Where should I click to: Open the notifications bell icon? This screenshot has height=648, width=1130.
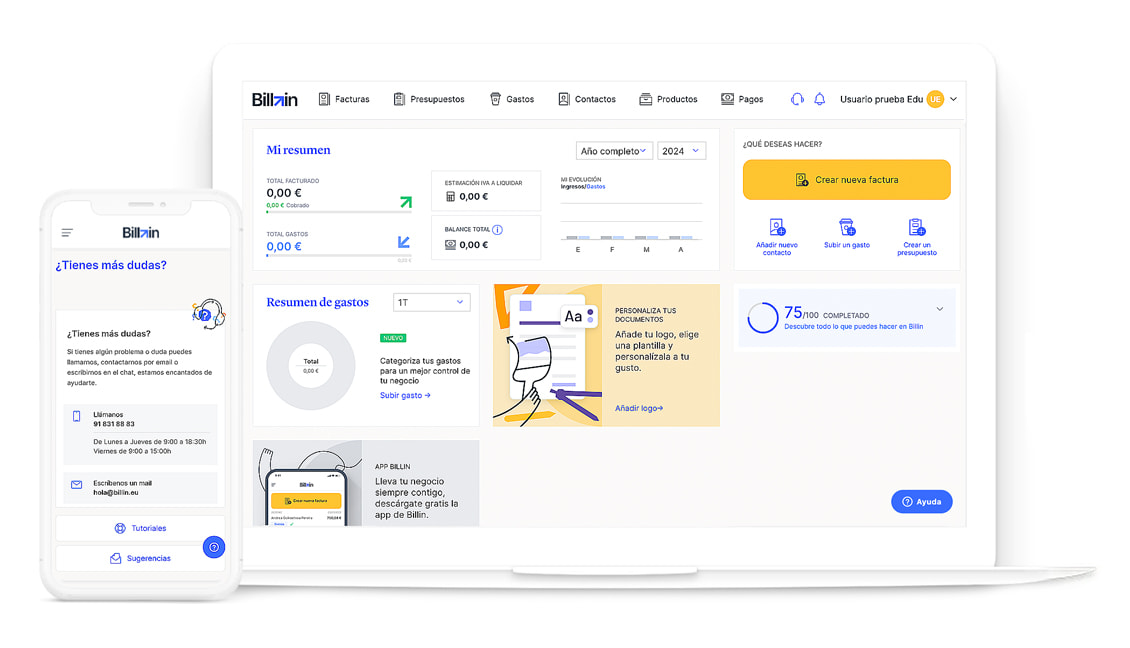819,99
